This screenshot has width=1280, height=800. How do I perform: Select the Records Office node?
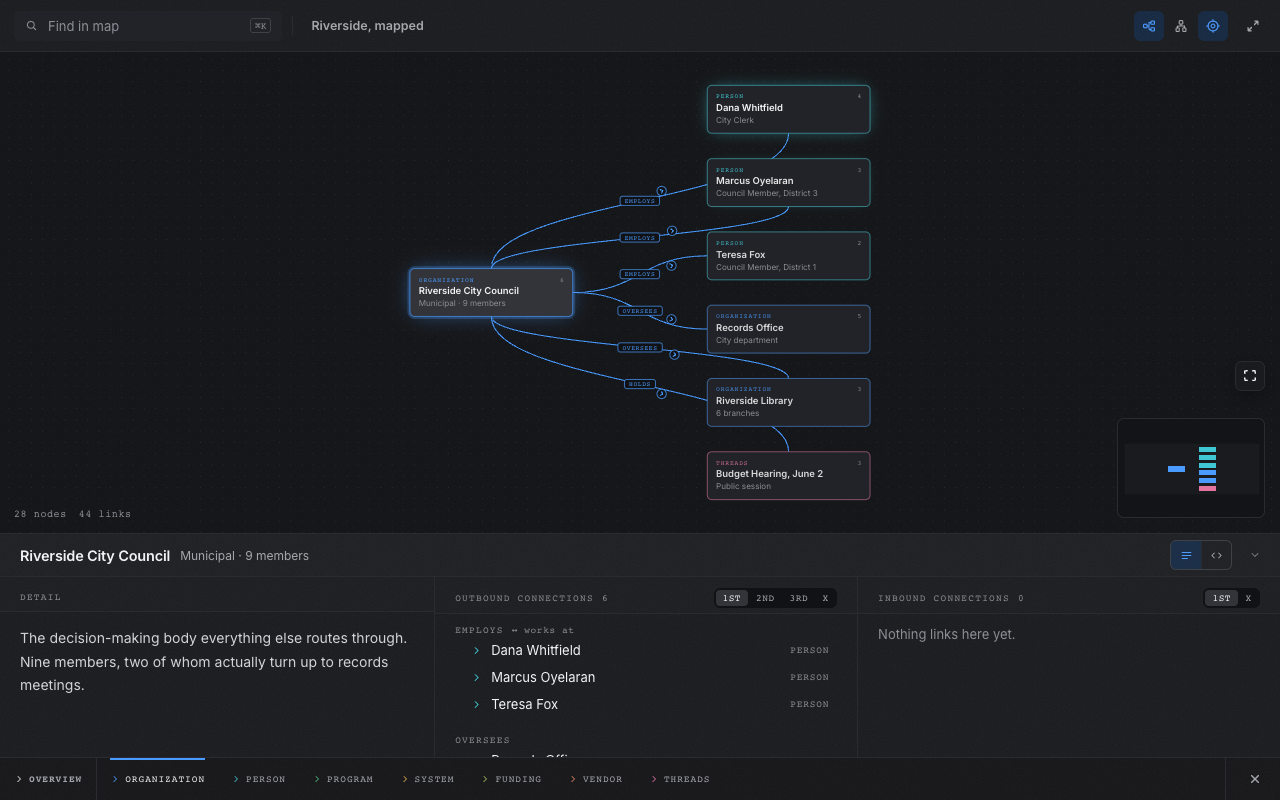pyautogui.click(x=788, y=329)
